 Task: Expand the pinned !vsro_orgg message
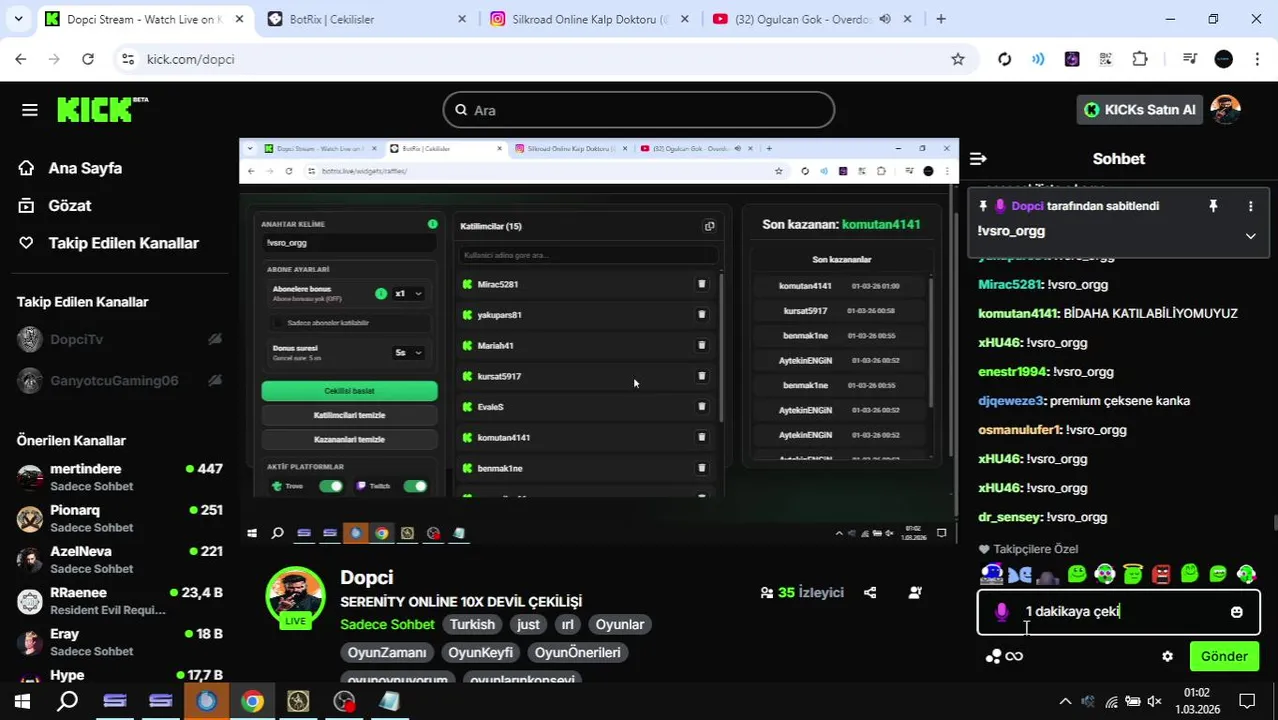tap(1250, 236)
